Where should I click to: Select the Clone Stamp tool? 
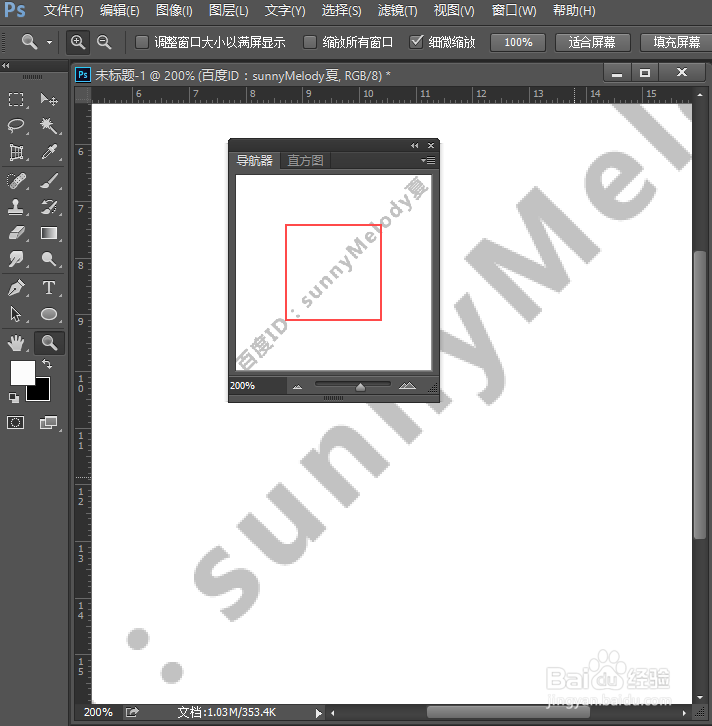(x=16, y=207)
